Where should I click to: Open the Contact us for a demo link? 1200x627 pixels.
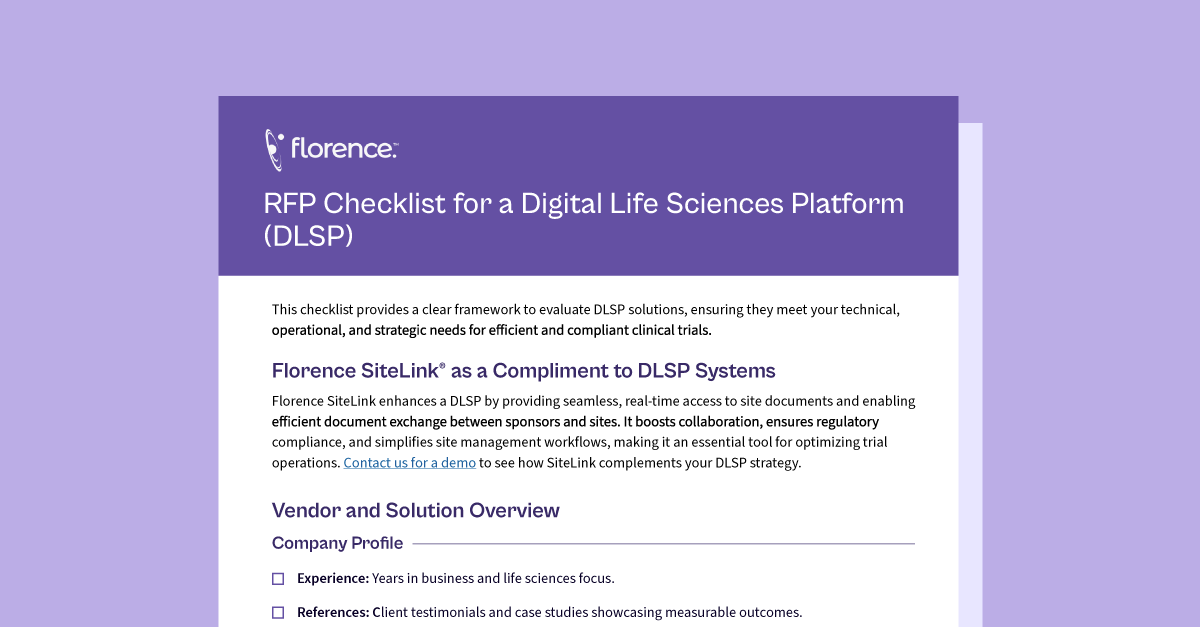click(x=410, y=463)
